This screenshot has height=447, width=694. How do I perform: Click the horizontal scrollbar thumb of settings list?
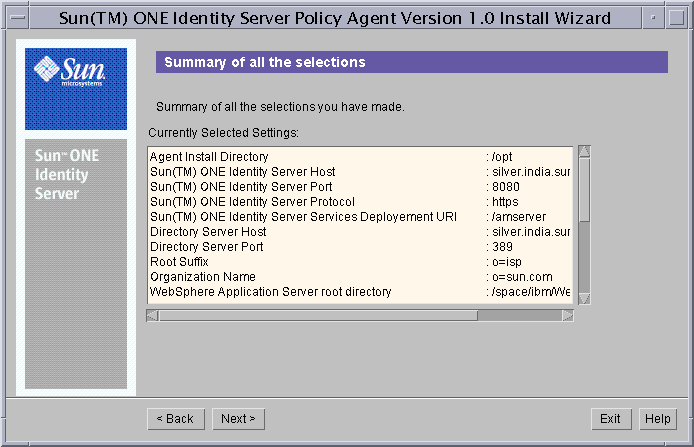point(318,316)
